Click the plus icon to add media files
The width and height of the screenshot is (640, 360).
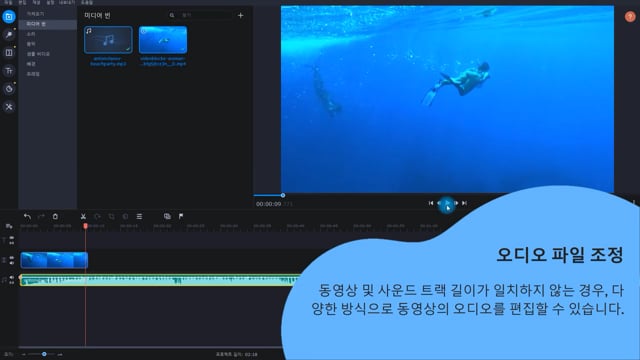click(x=240, y=16)
